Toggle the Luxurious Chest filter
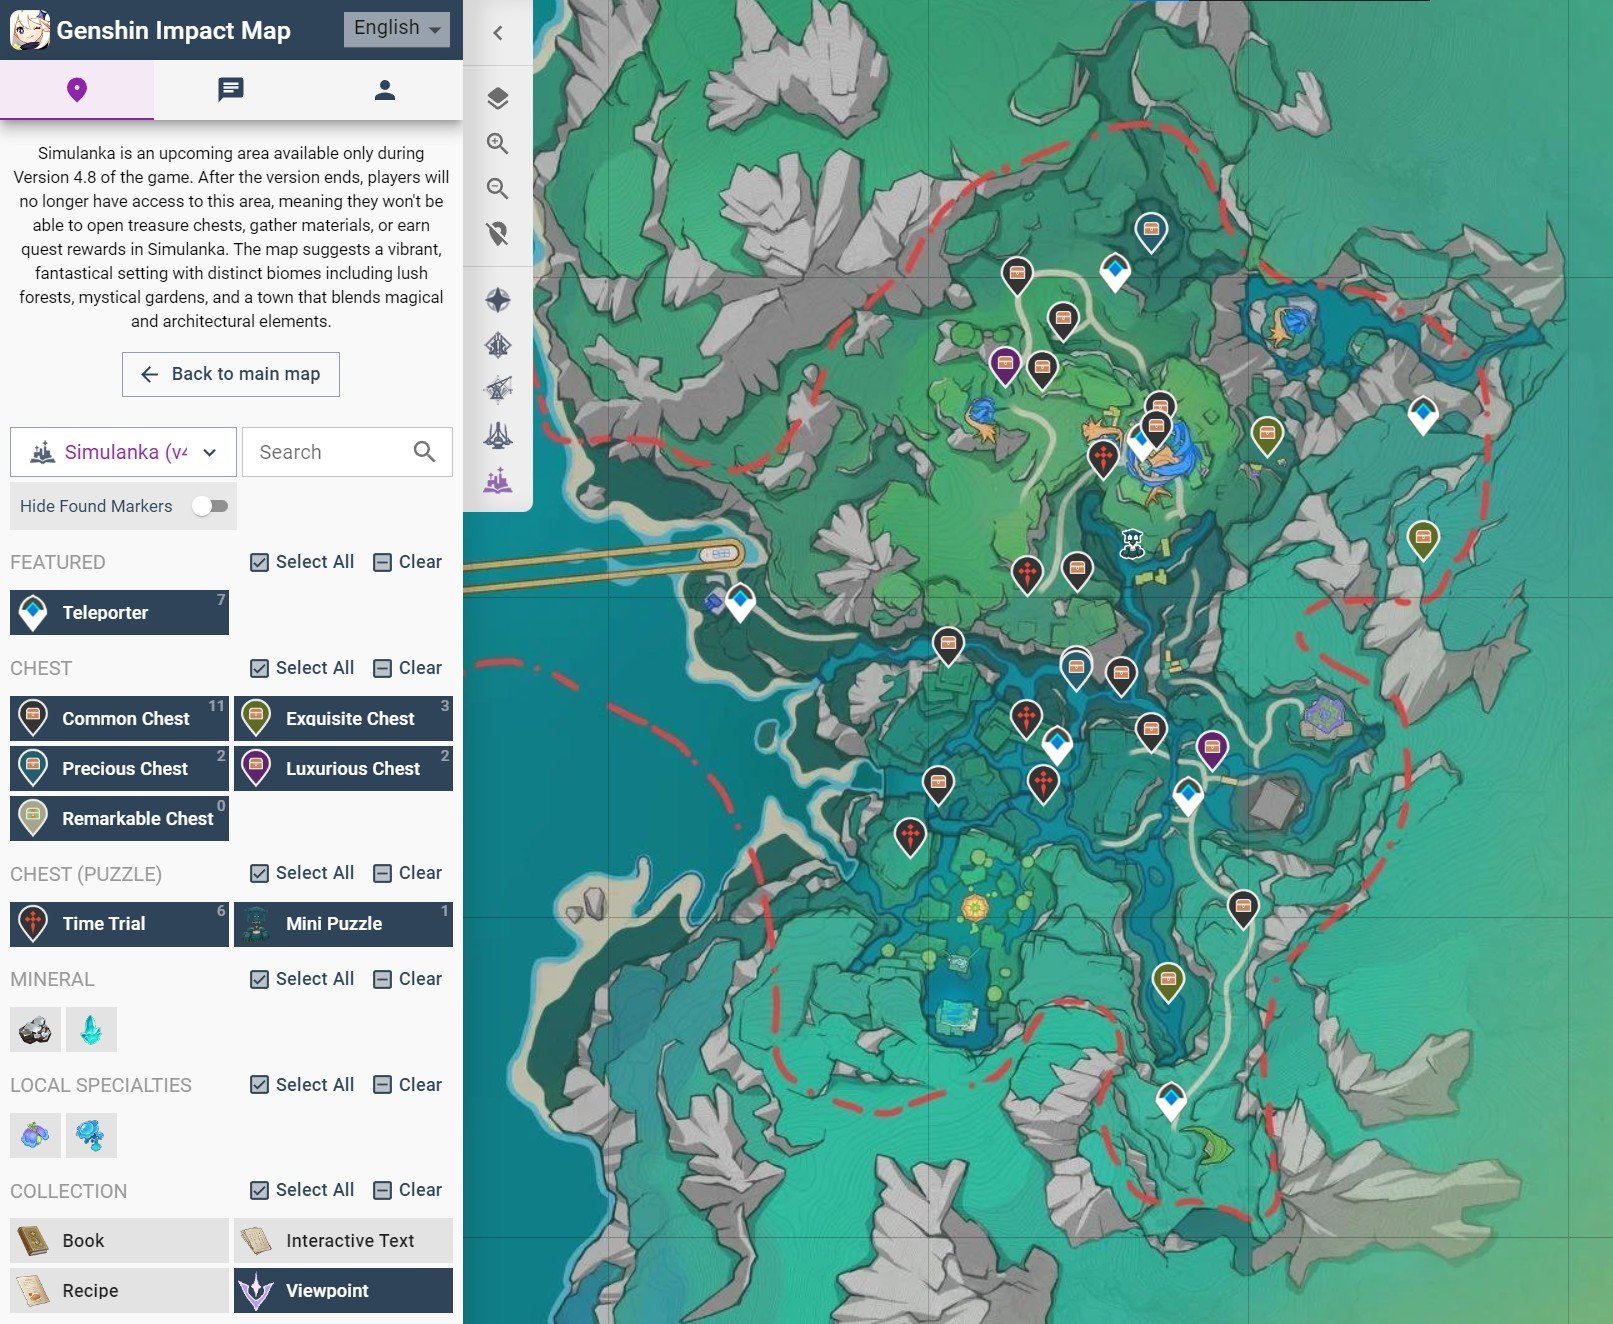1613x1324 pixels. pyautogui.click(x=343, y=768)
